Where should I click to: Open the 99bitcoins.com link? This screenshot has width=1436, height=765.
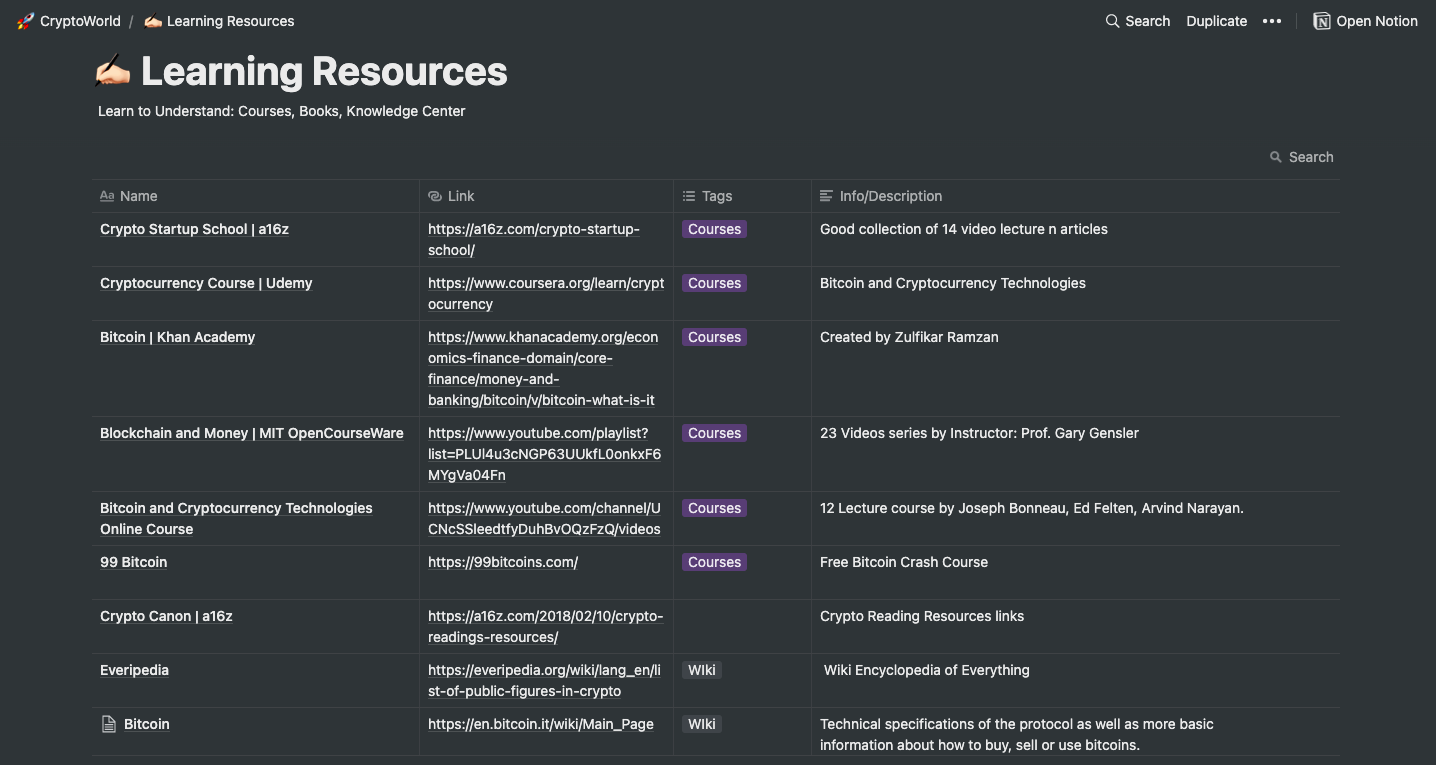[x=503, y=562]
